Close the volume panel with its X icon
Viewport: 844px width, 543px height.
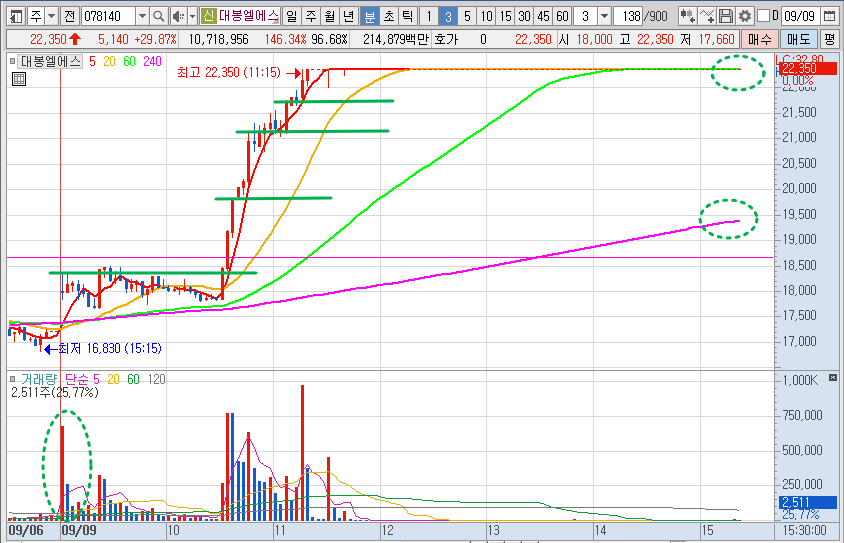click(x=833, y=377)
